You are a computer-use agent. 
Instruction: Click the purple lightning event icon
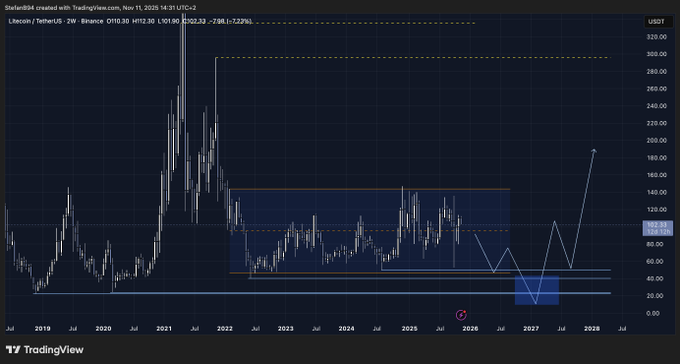(x=461, y=315)
